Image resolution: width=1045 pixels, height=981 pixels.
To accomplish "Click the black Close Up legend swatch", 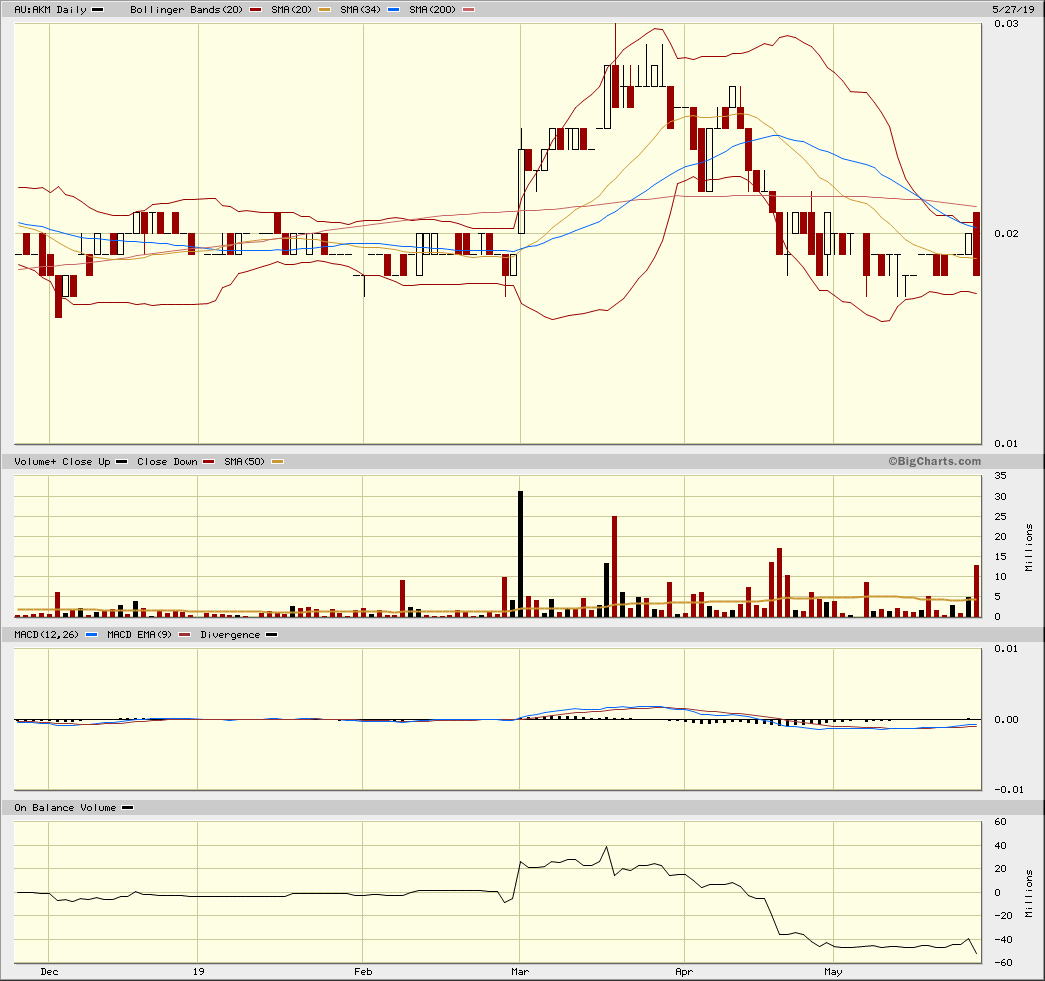I will pos(121,462).
